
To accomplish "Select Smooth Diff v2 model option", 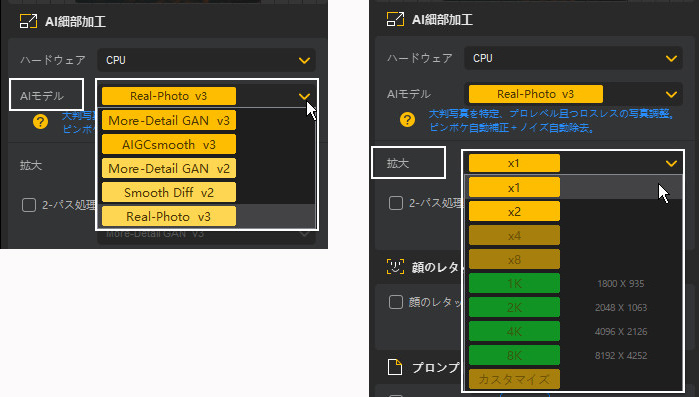I will pyautogui.click(x=169, y=192).
